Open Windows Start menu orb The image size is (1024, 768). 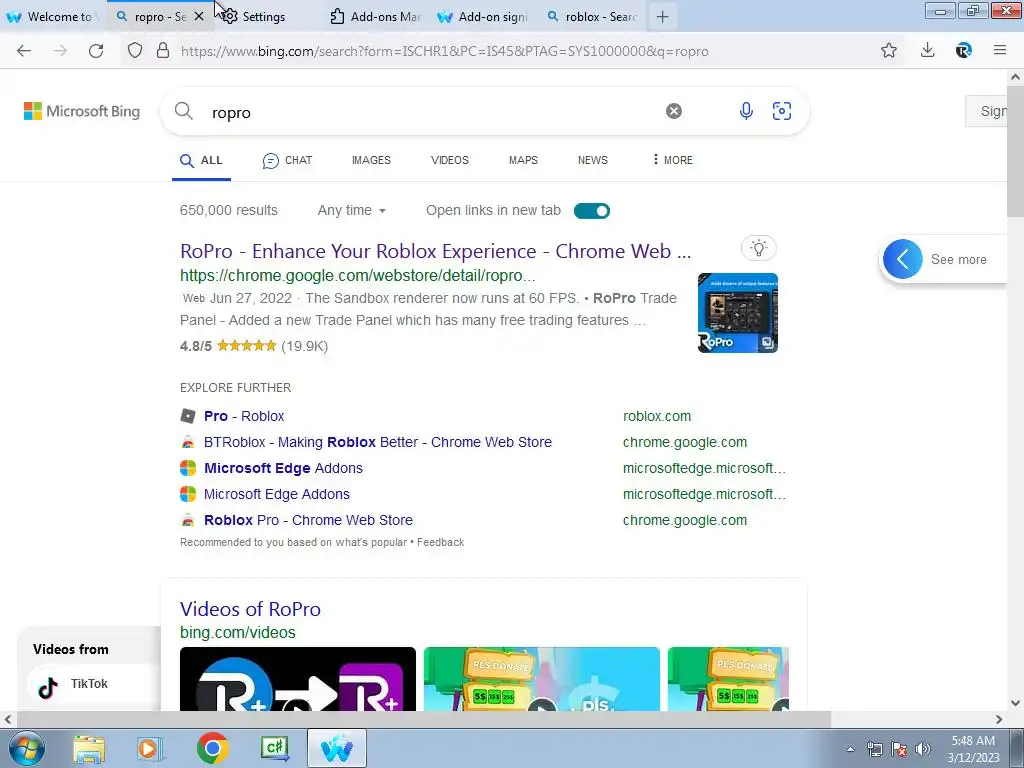click(27, 748)
